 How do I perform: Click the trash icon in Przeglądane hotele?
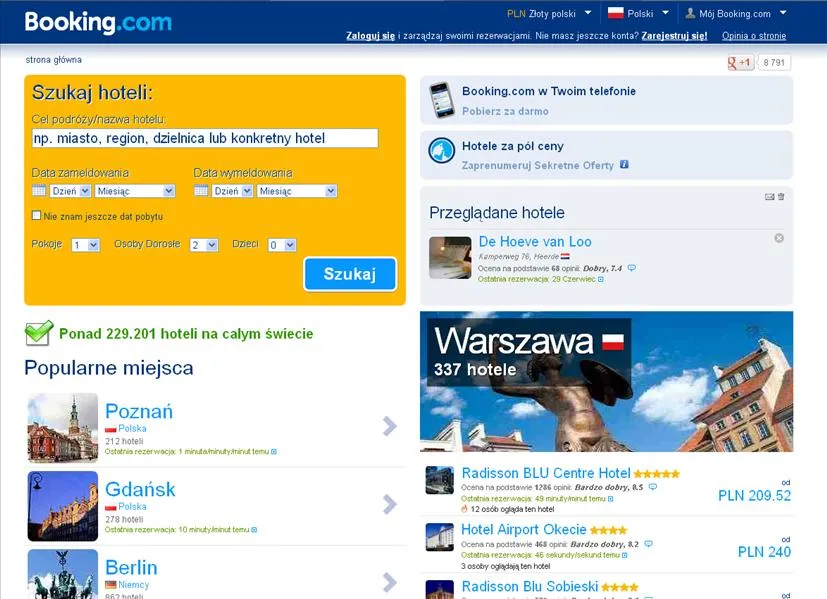tap(781, 197)
